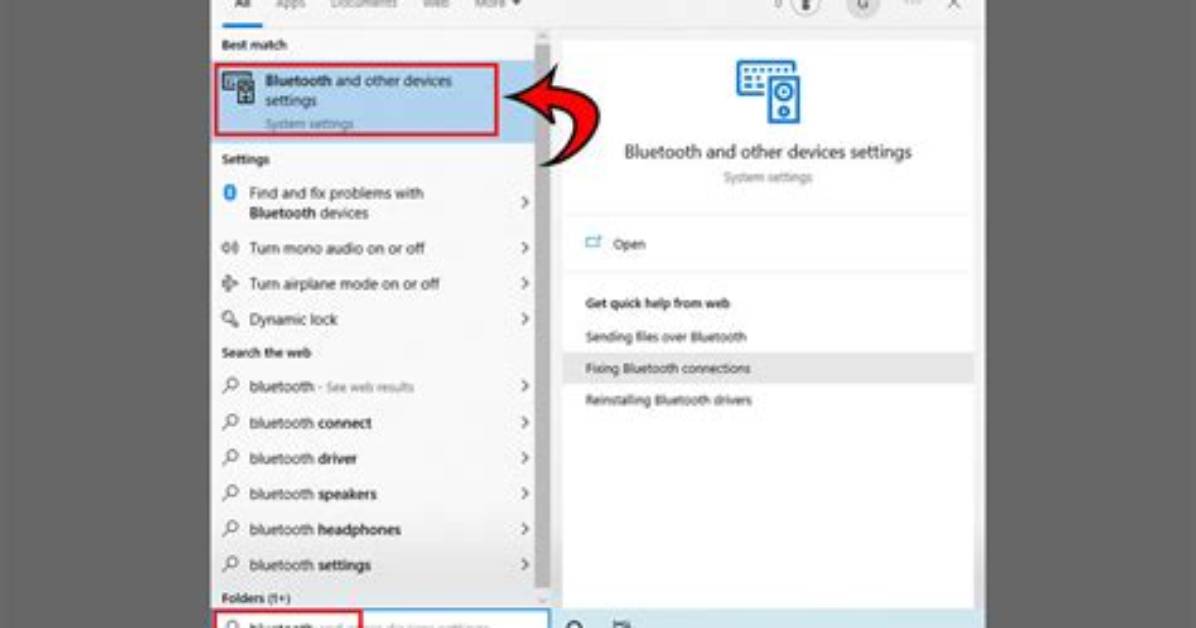
Task: Open Reinstalling Bluetooth drivers help link
Action: [x=668, y=400]
